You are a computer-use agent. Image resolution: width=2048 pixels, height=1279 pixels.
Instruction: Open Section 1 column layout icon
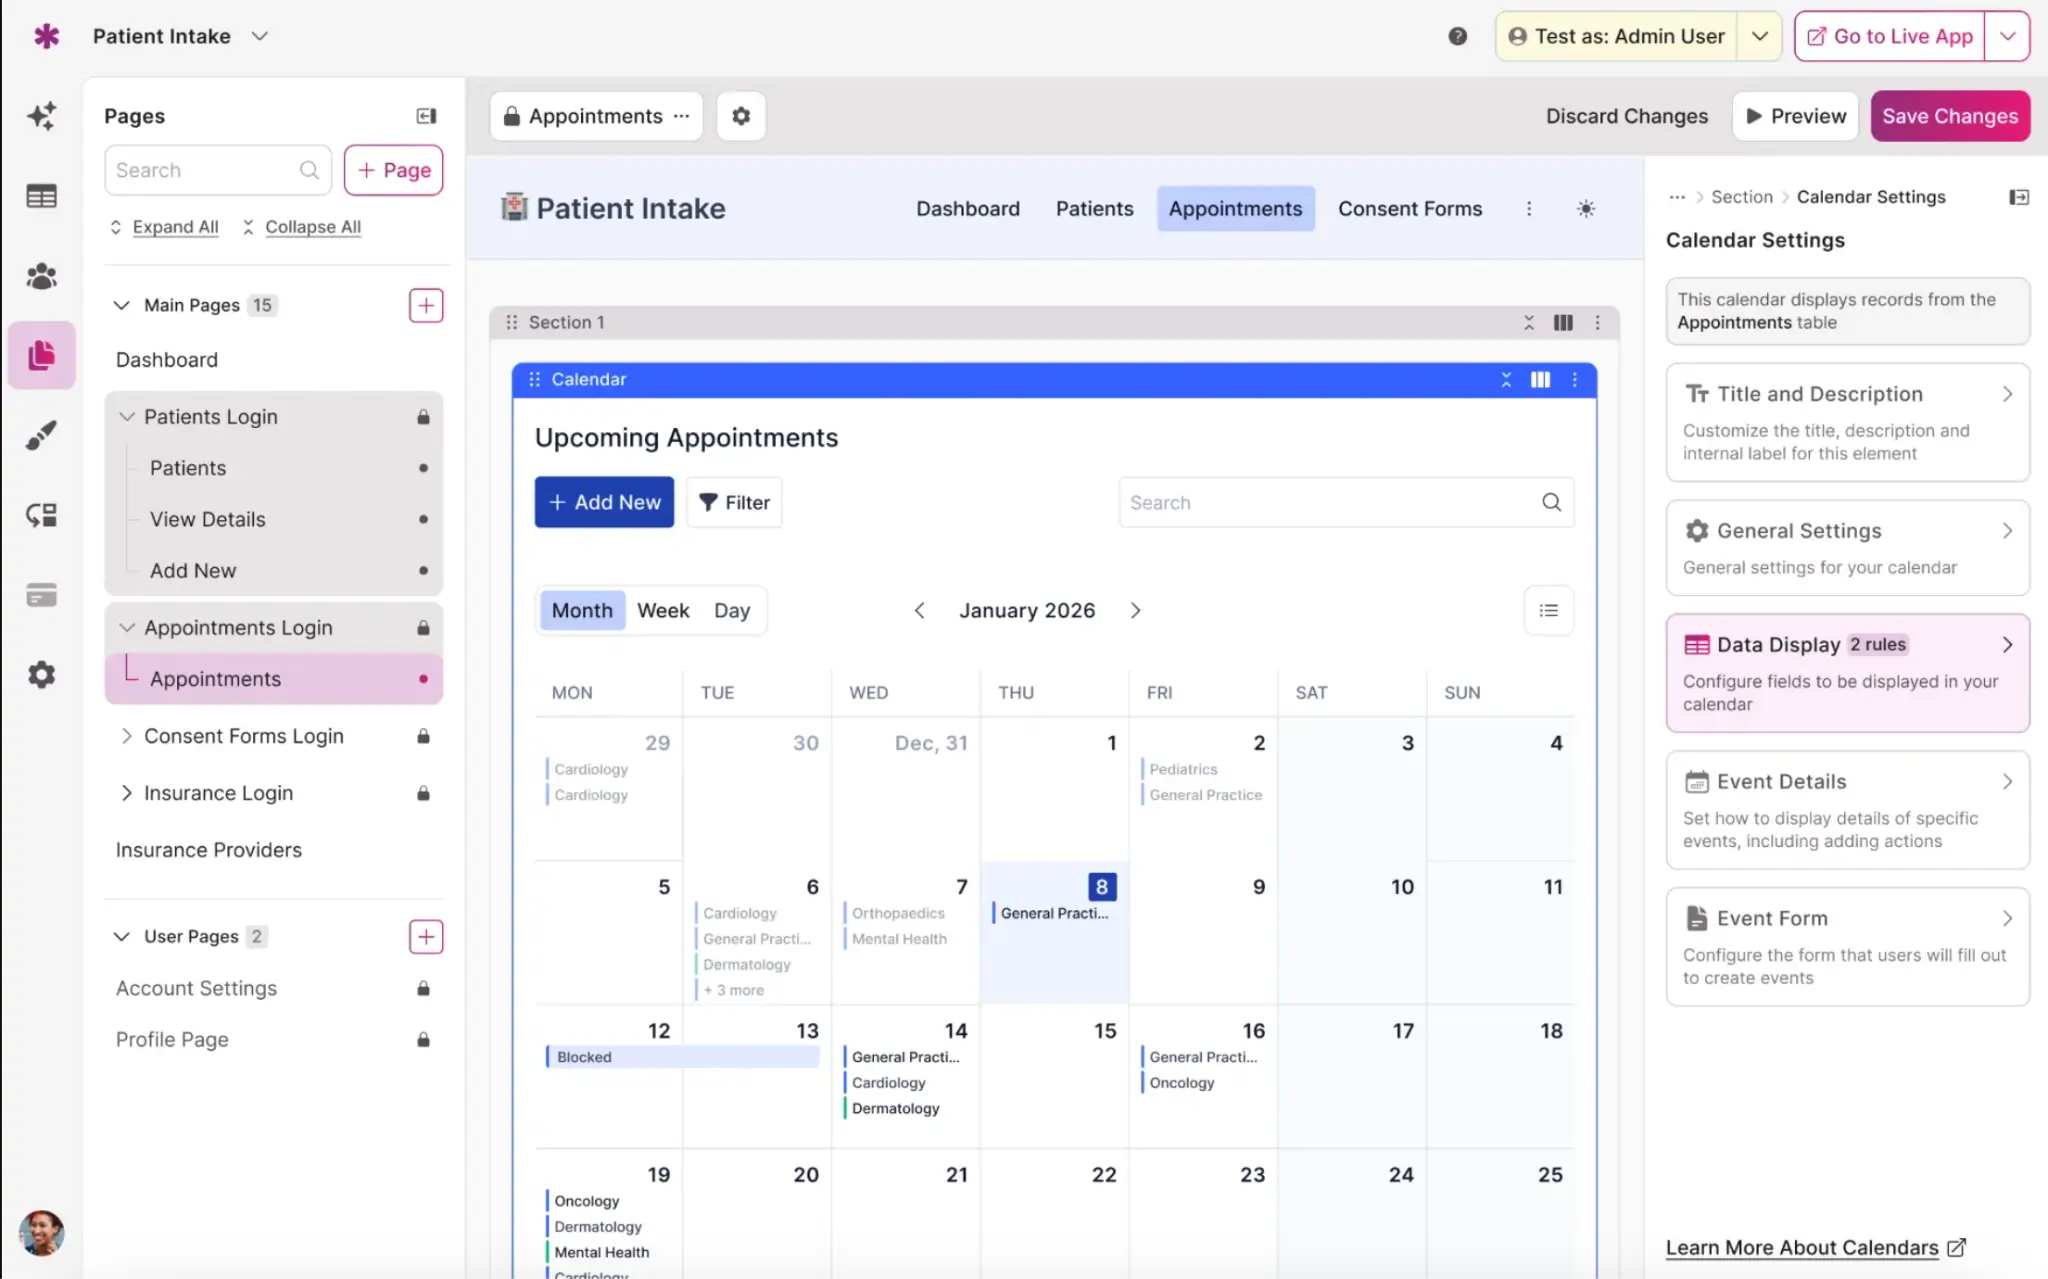[x=1563, y=322]
